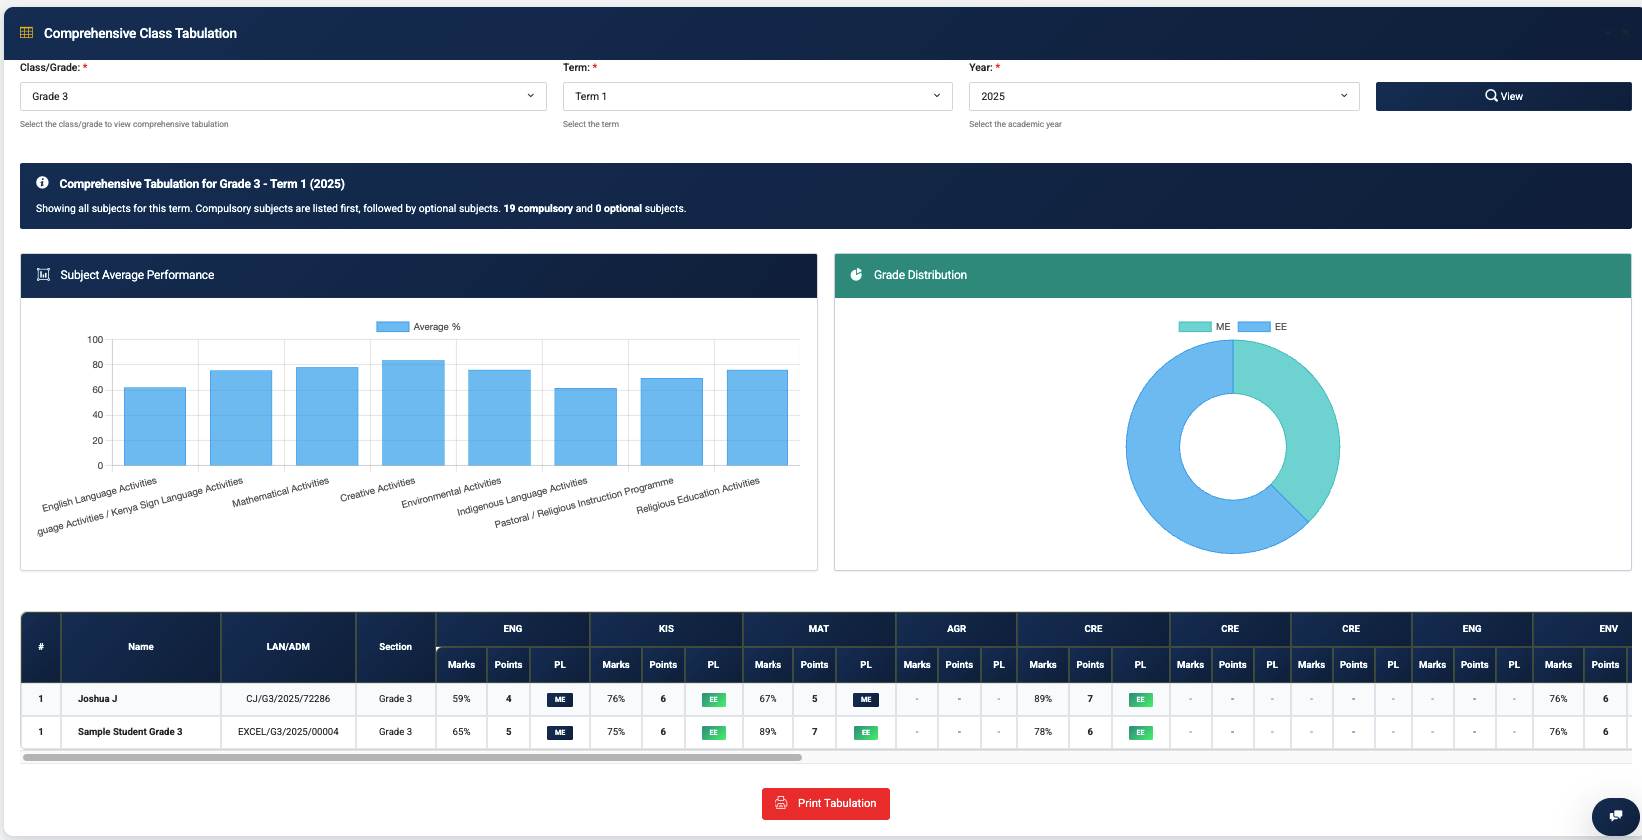1642x840 pixels.
Task: Hide the EE series via its legend
Action: click(x=1263, y=327)
